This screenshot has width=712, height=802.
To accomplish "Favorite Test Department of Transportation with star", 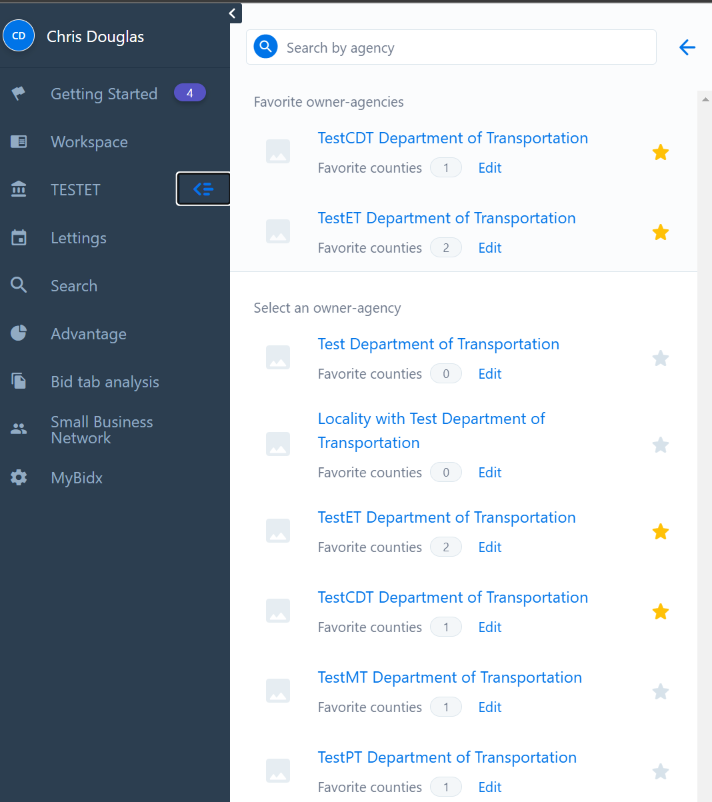I will 660,358.
